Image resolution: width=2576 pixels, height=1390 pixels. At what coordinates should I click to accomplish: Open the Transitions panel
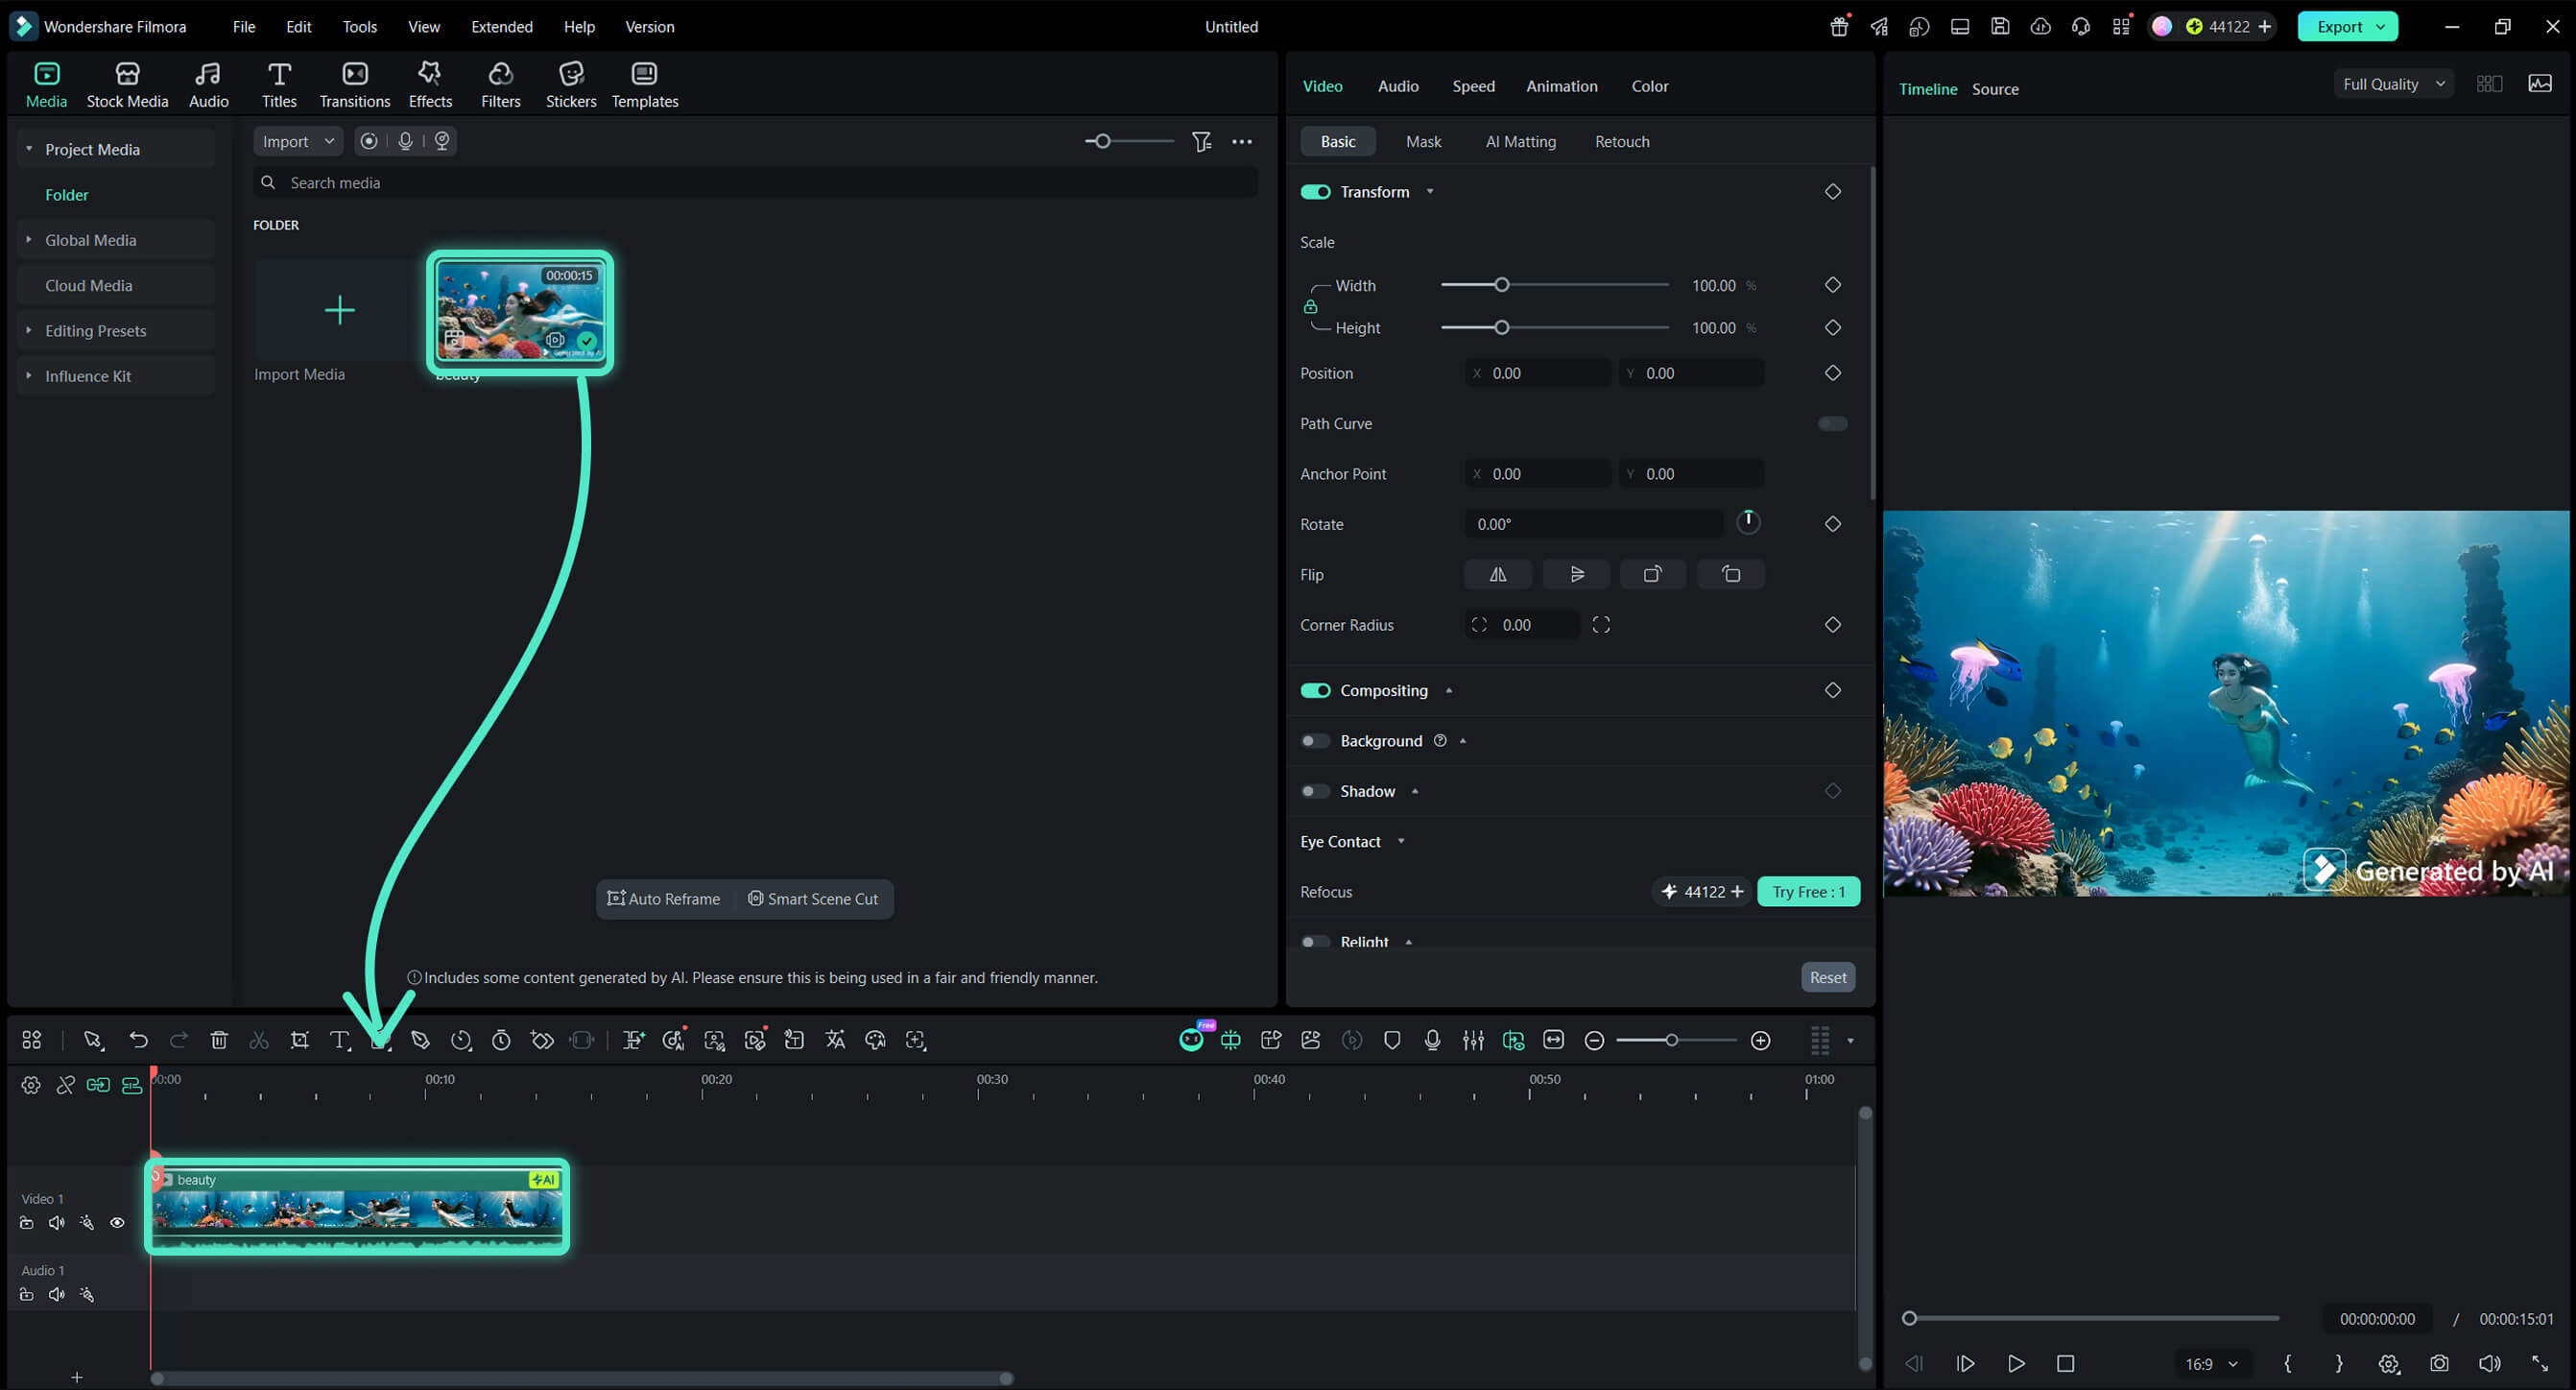(354, 85)
